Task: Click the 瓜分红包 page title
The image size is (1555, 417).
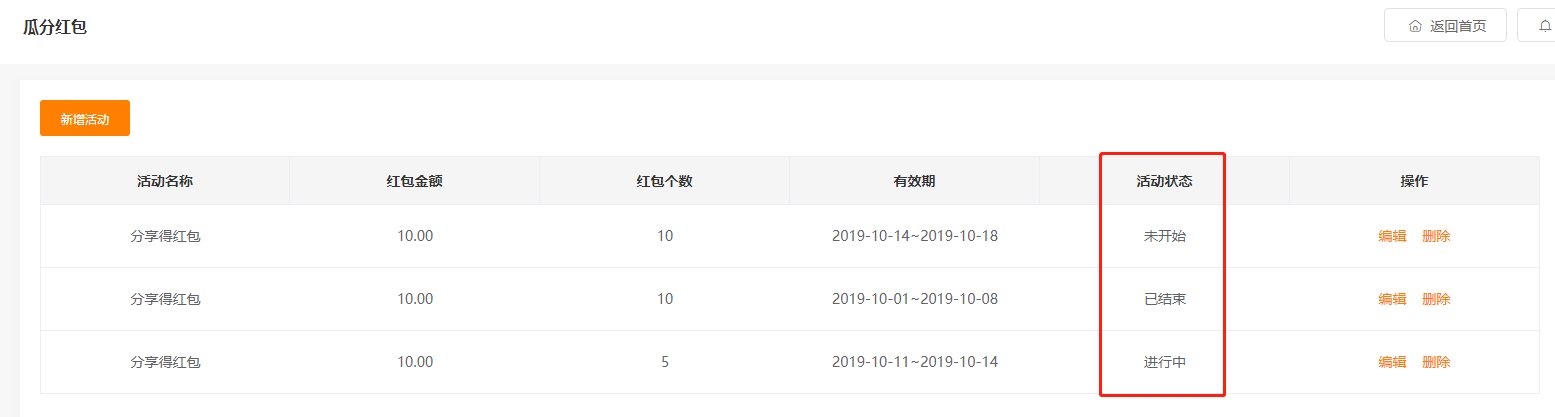Action: 55,27
